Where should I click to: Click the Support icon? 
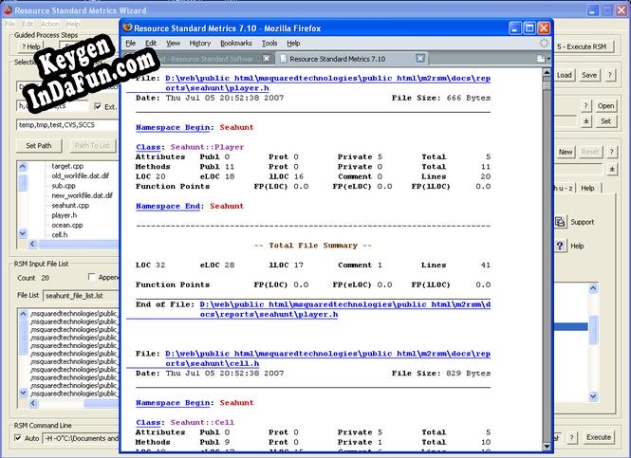click(560, 222)
